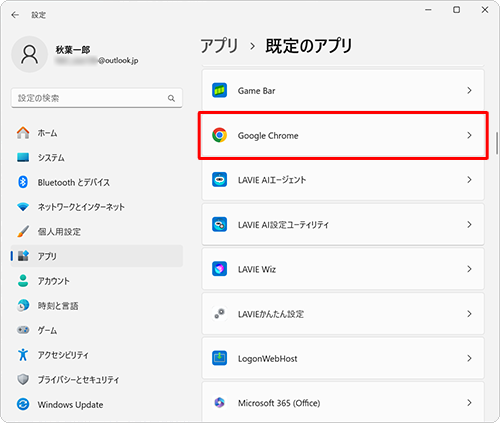The width and height of the screenshot is (500, 423).
Task: Click the ゲーム controller icon
Action: 23,330
